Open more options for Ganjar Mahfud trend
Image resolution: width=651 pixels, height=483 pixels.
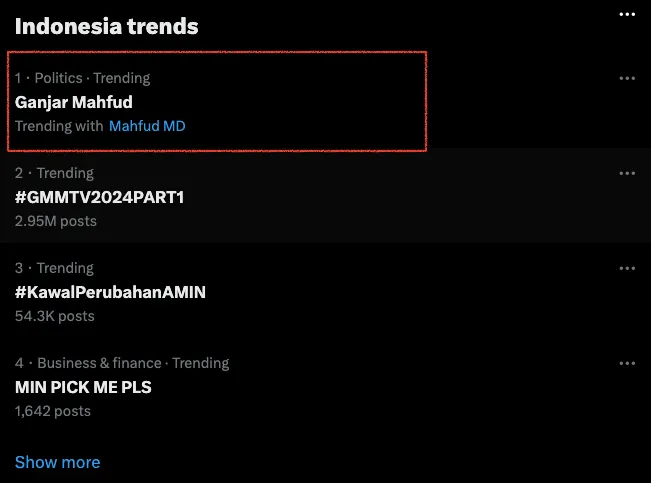pyautogui.click(x=627, y=78)
